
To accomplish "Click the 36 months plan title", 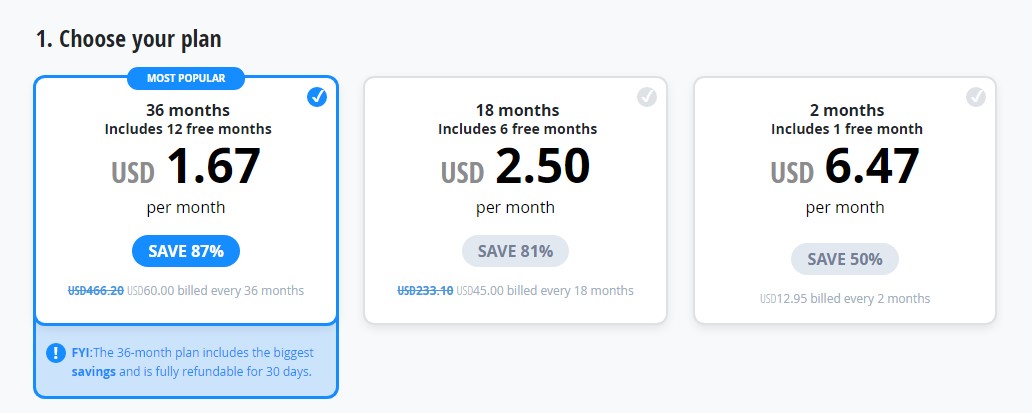I will [x=188, y=110].
